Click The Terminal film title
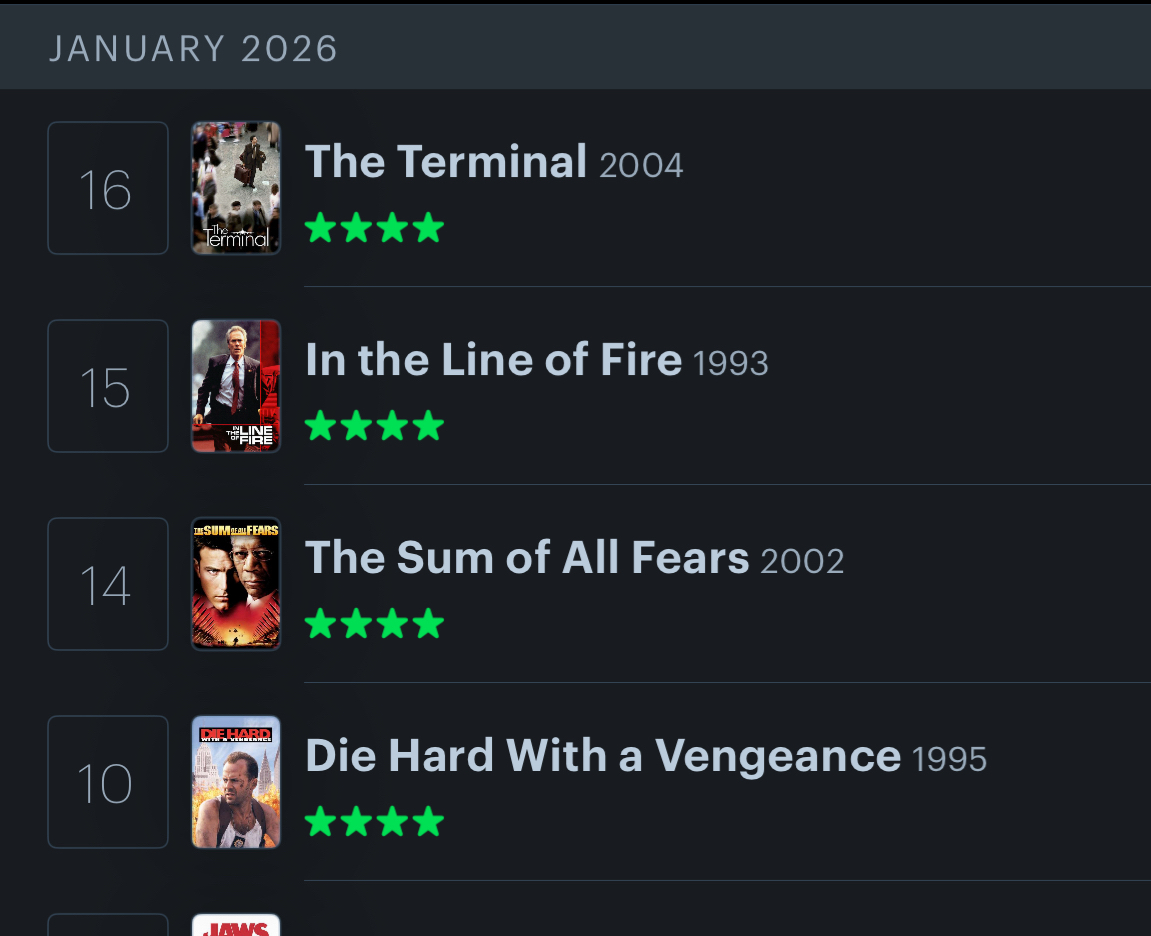The width and height of the screenshot is (1151, 936). [445, 161]
